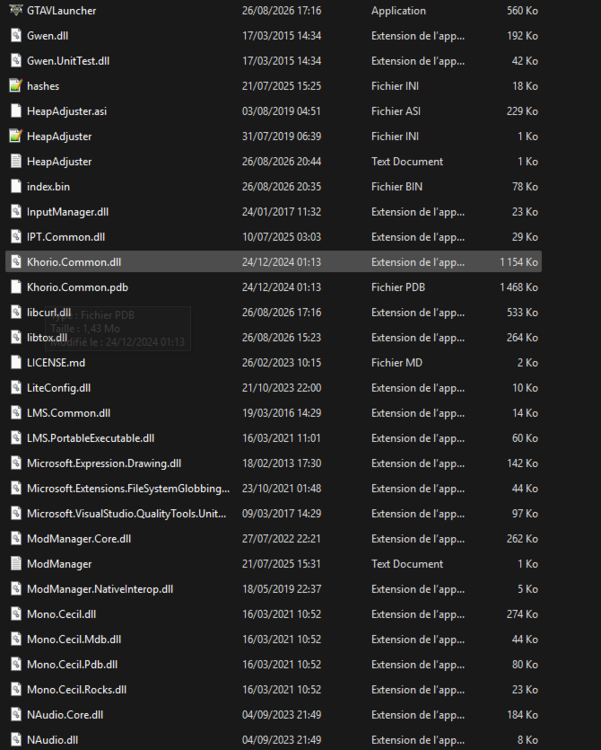Select the Microsoft.Extensions.FileSystemGlobbing file name
Viewport: 601px width, 750px height.
click(x=128, y=488)
